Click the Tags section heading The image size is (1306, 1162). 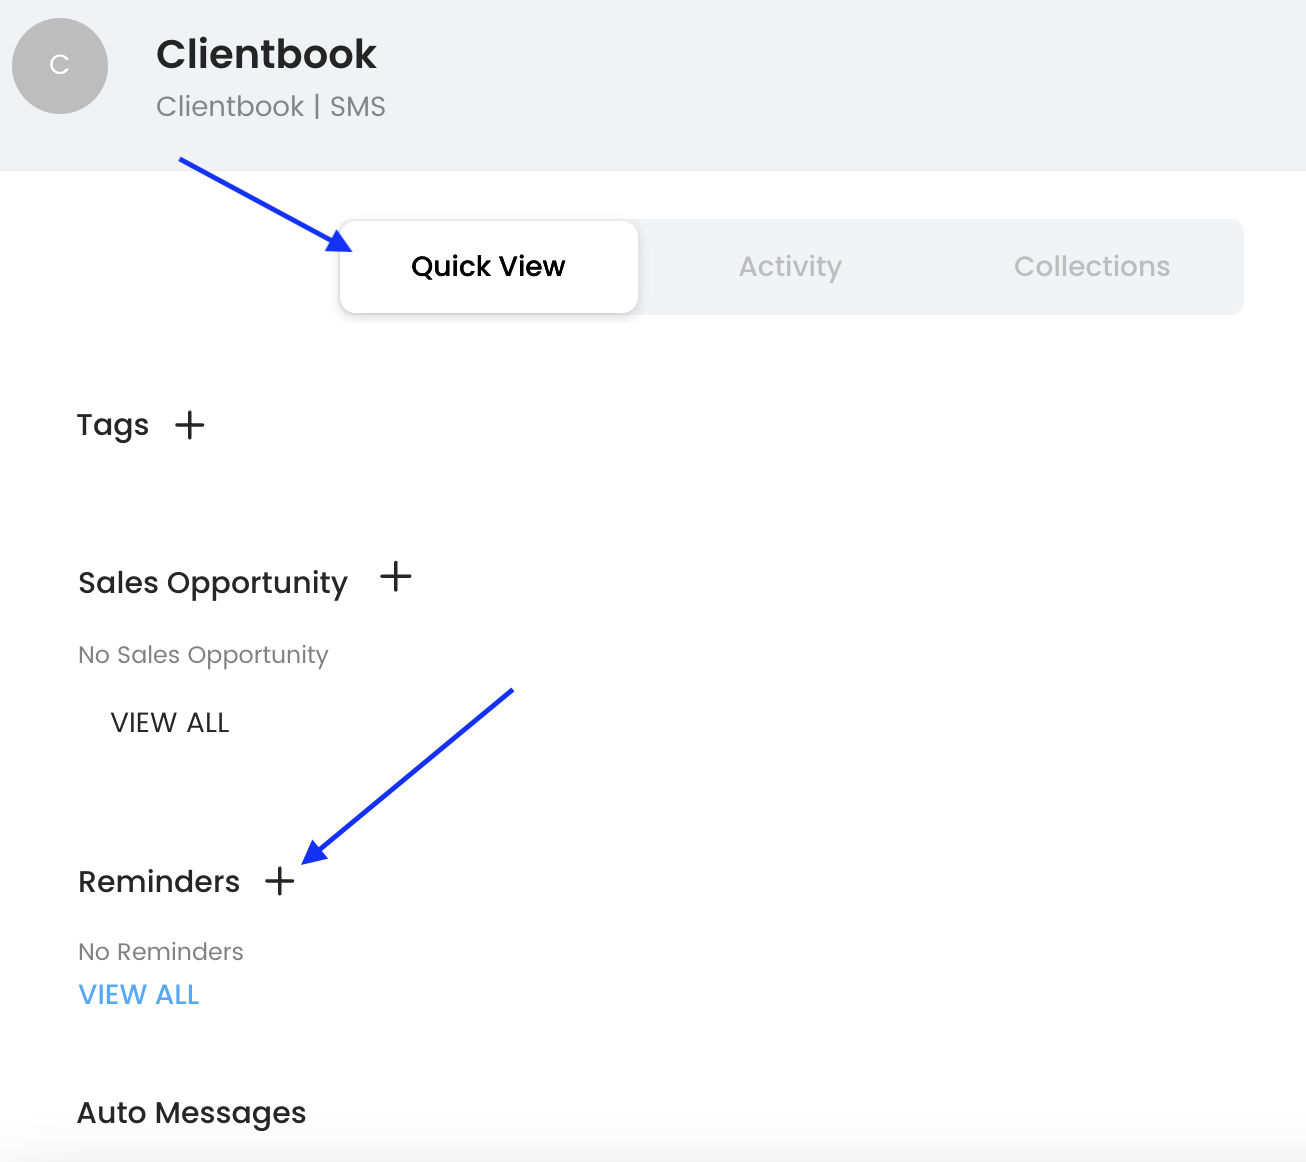tap(113, 425)
